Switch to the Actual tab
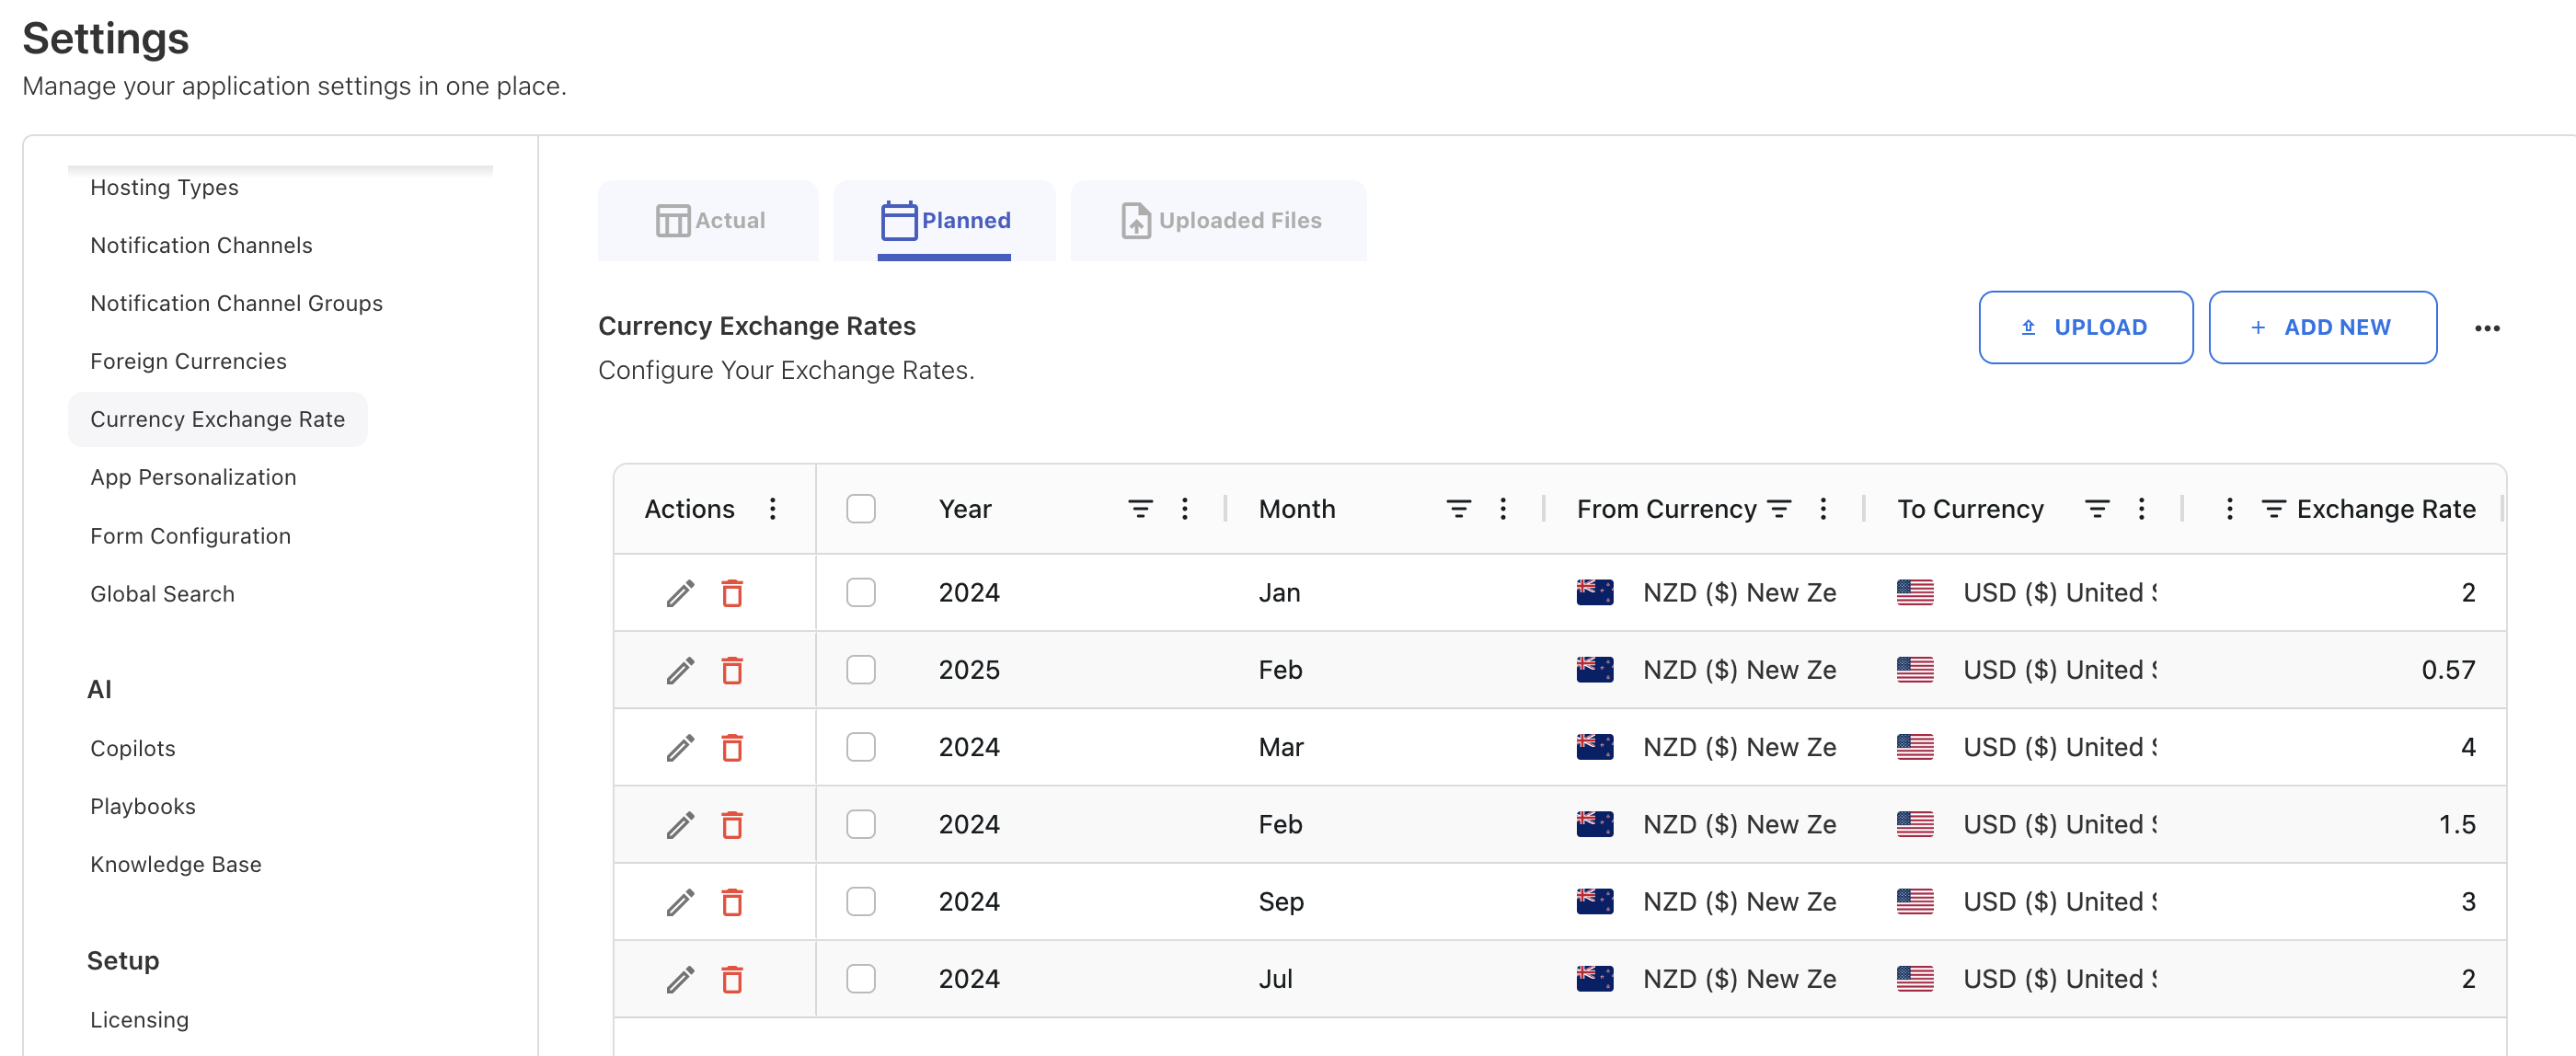This screenshot has width=2576, height=1056. click(709, 220)
